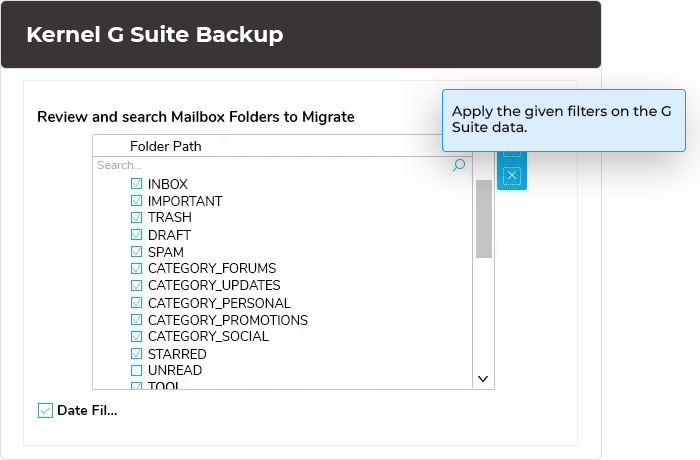Uncheck the DRAFT folder checkbox

point(137,234)
